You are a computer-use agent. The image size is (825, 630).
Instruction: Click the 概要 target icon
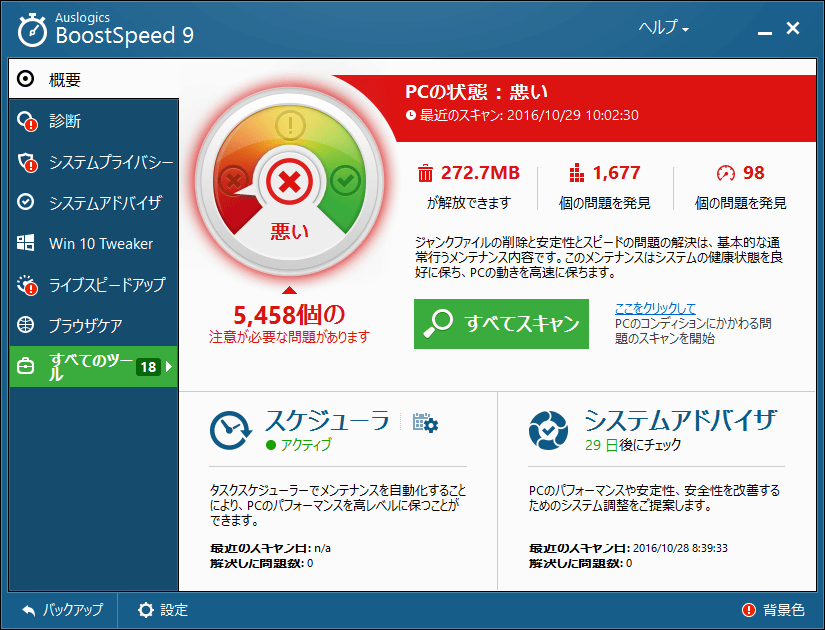(25, 79)
